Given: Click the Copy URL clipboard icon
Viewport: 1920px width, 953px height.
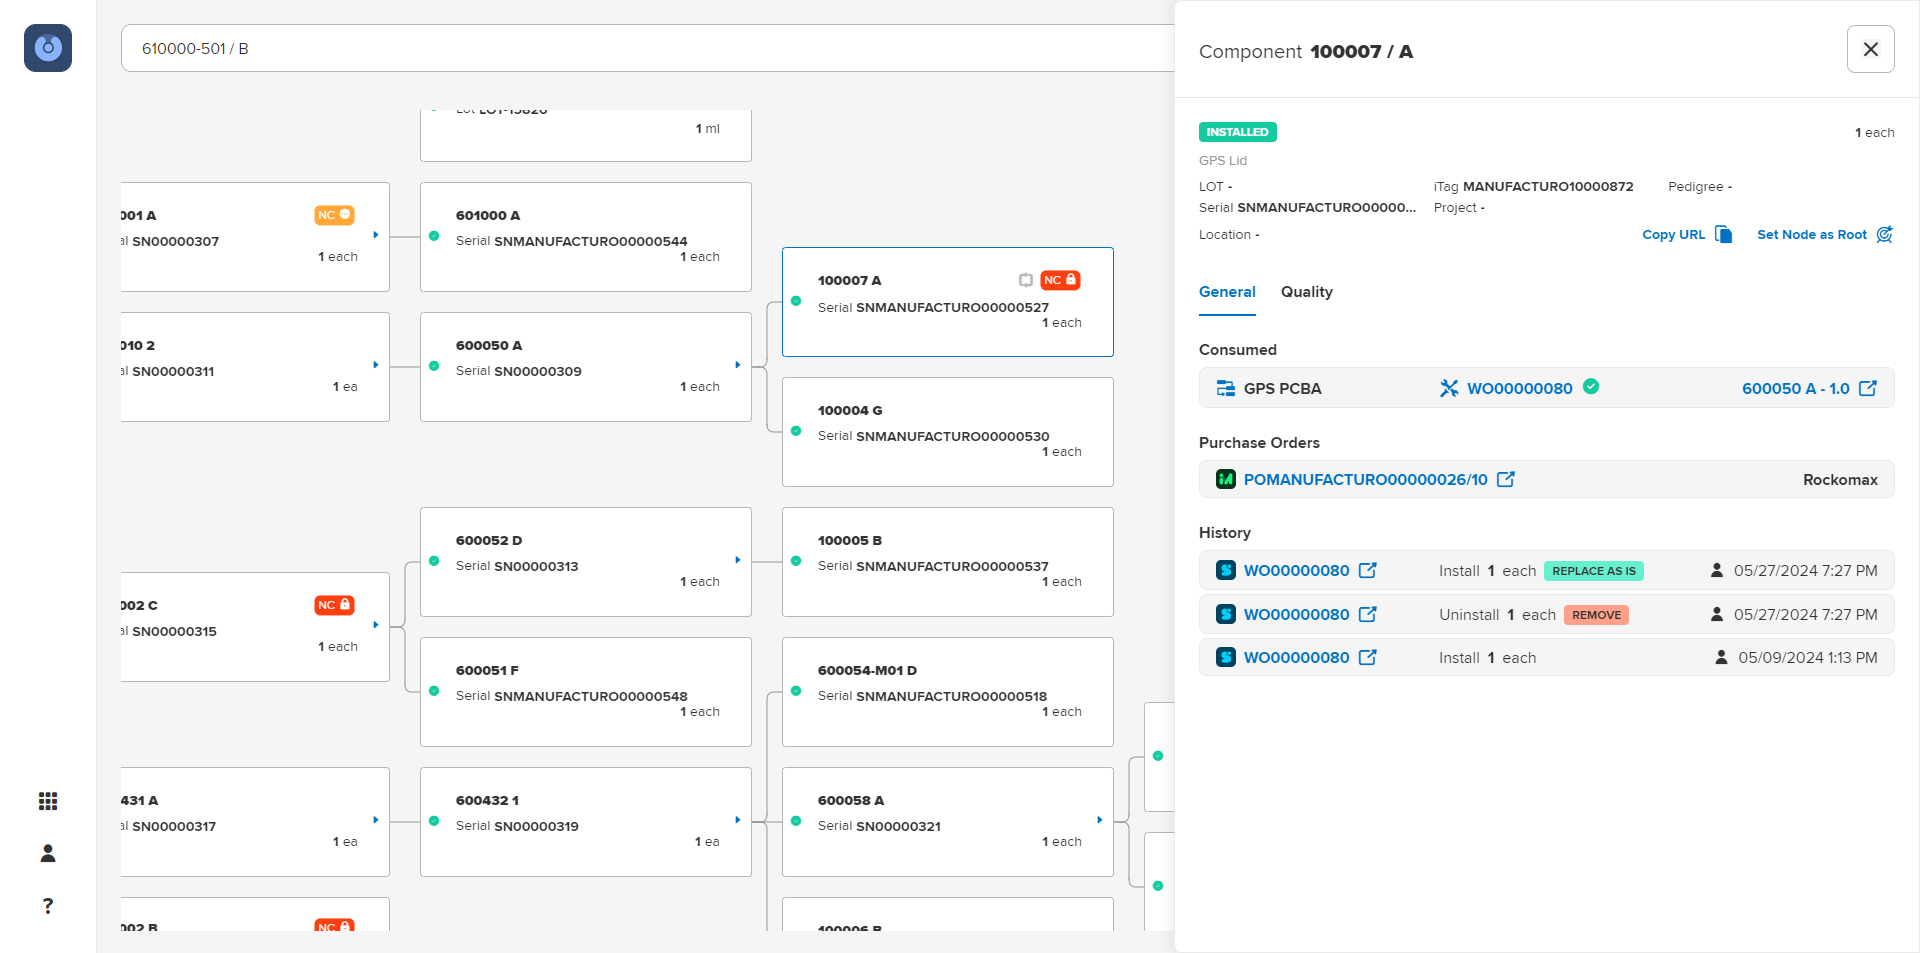Looking at the screenshot, I should 1723,234.
